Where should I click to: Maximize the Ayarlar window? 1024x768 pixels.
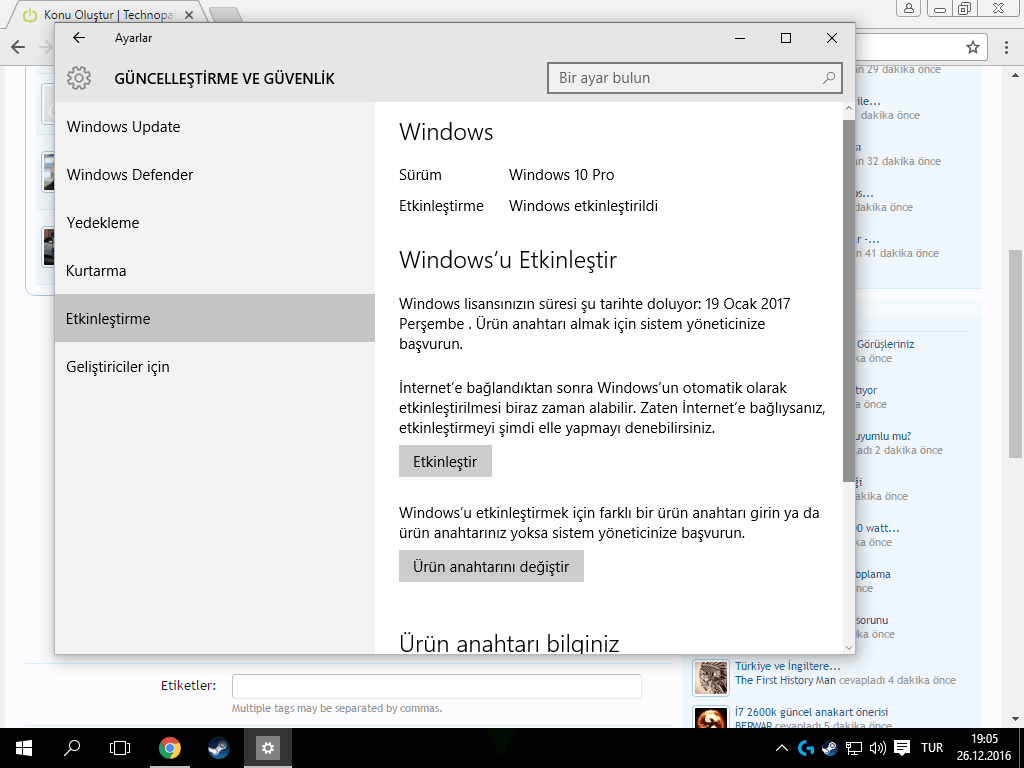pyautogui.click(x=786, y=38)
